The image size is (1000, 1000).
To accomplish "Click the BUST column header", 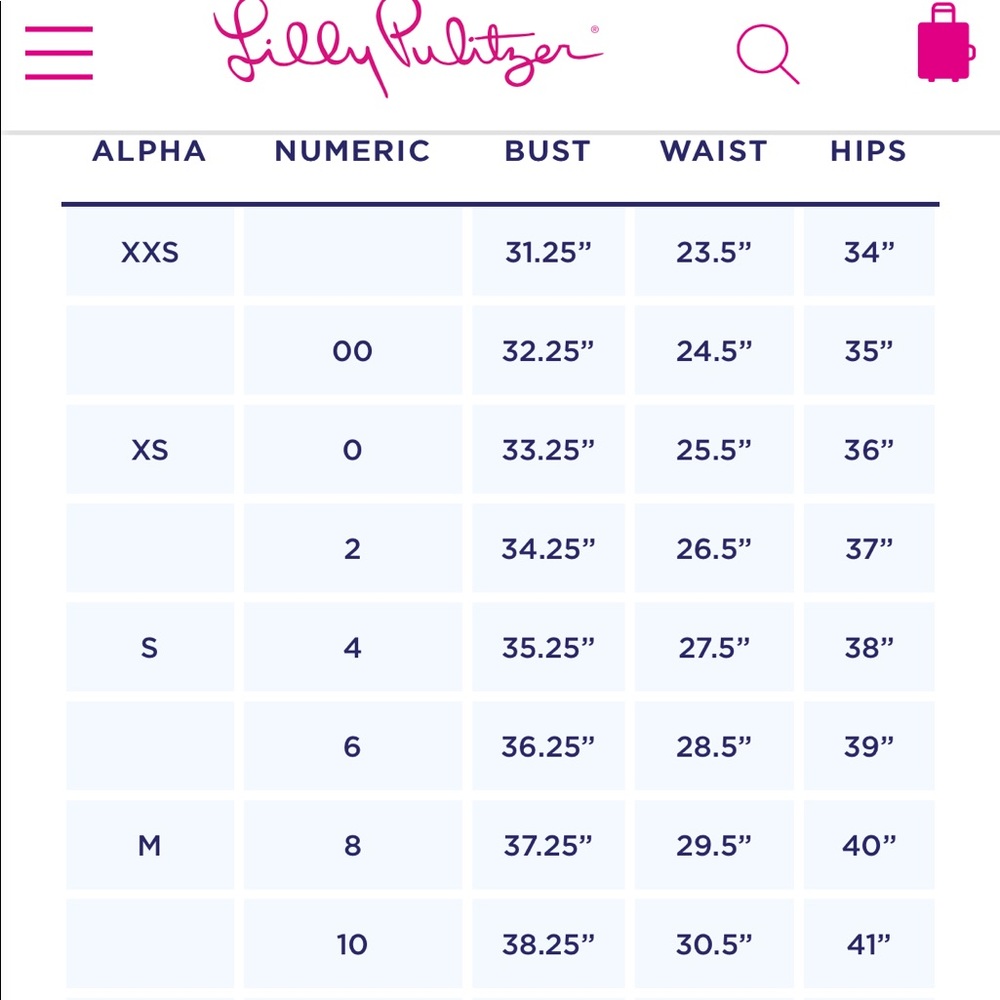I will 548,151.
